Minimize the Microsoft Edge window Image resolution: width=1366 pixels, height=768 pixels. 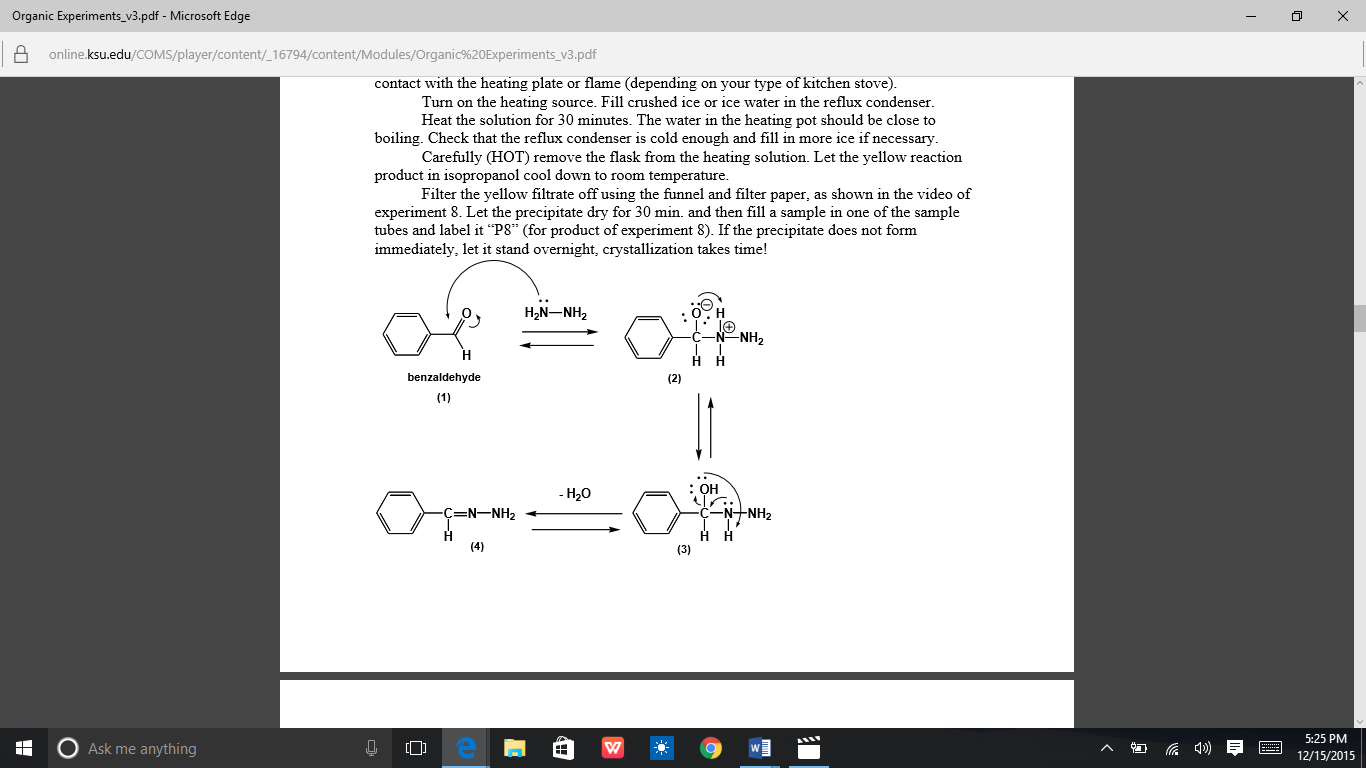tap(1251, 16)
